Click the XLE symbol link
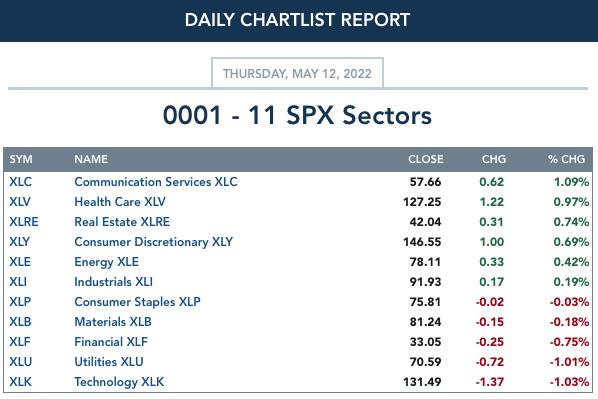This screenshot has height=399, width=598. pyautogui.click(x=20, y=262)
